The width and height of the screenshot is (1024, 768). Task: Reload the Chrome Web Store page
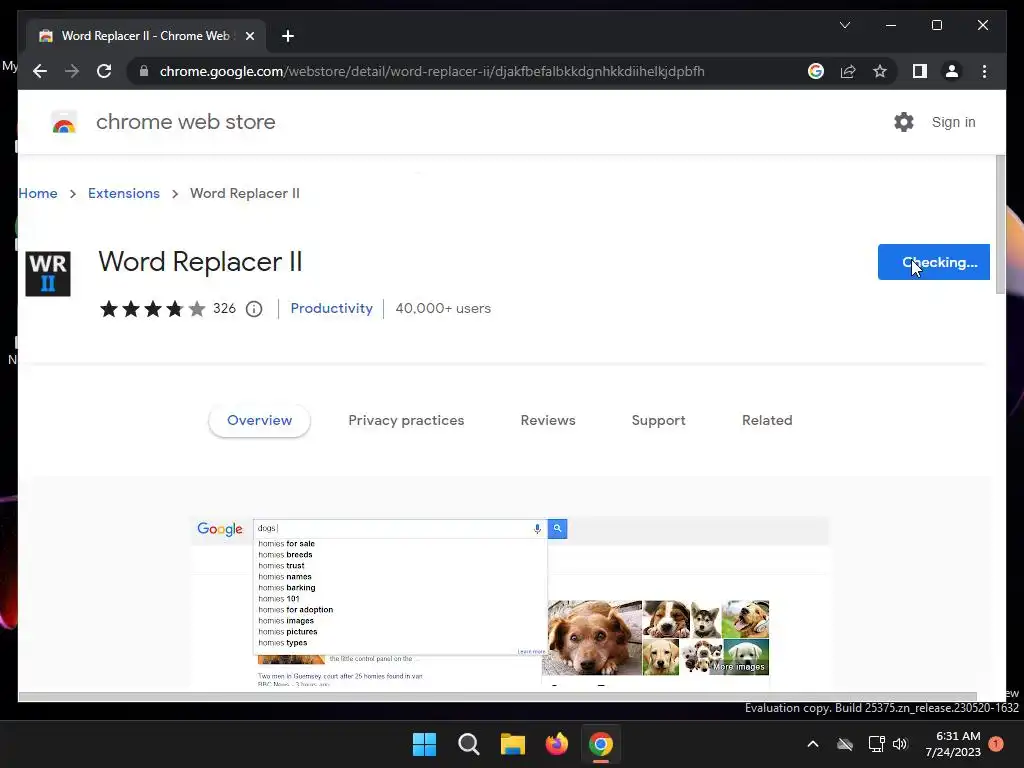click(x=104, y=71)
